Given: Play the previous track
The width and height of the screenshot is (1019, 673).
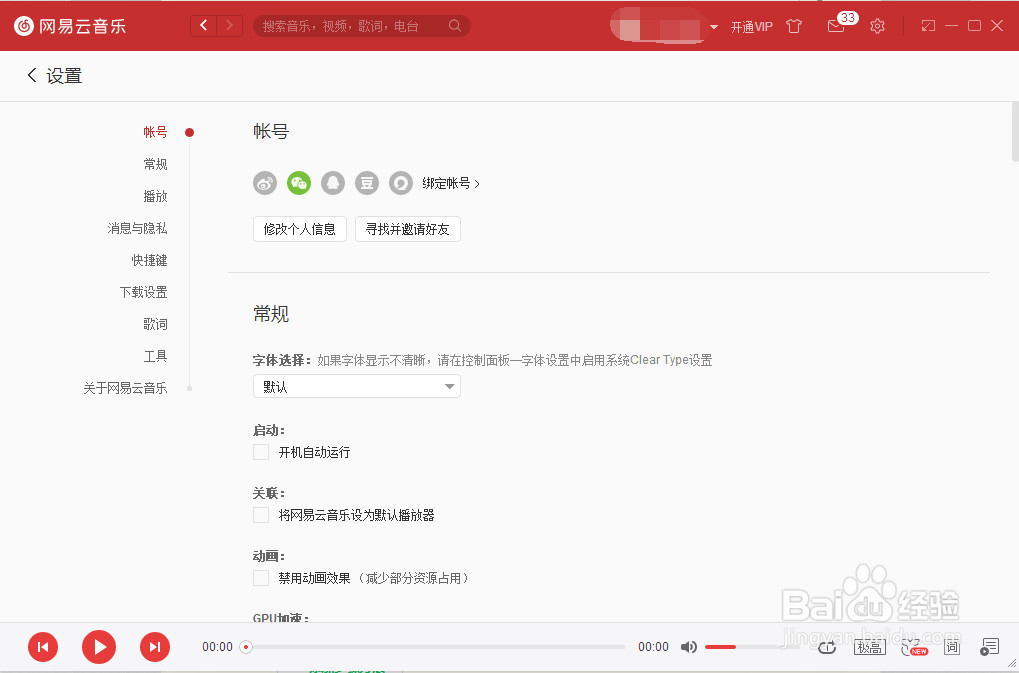Looking at the screenshot, I should 43,647.
